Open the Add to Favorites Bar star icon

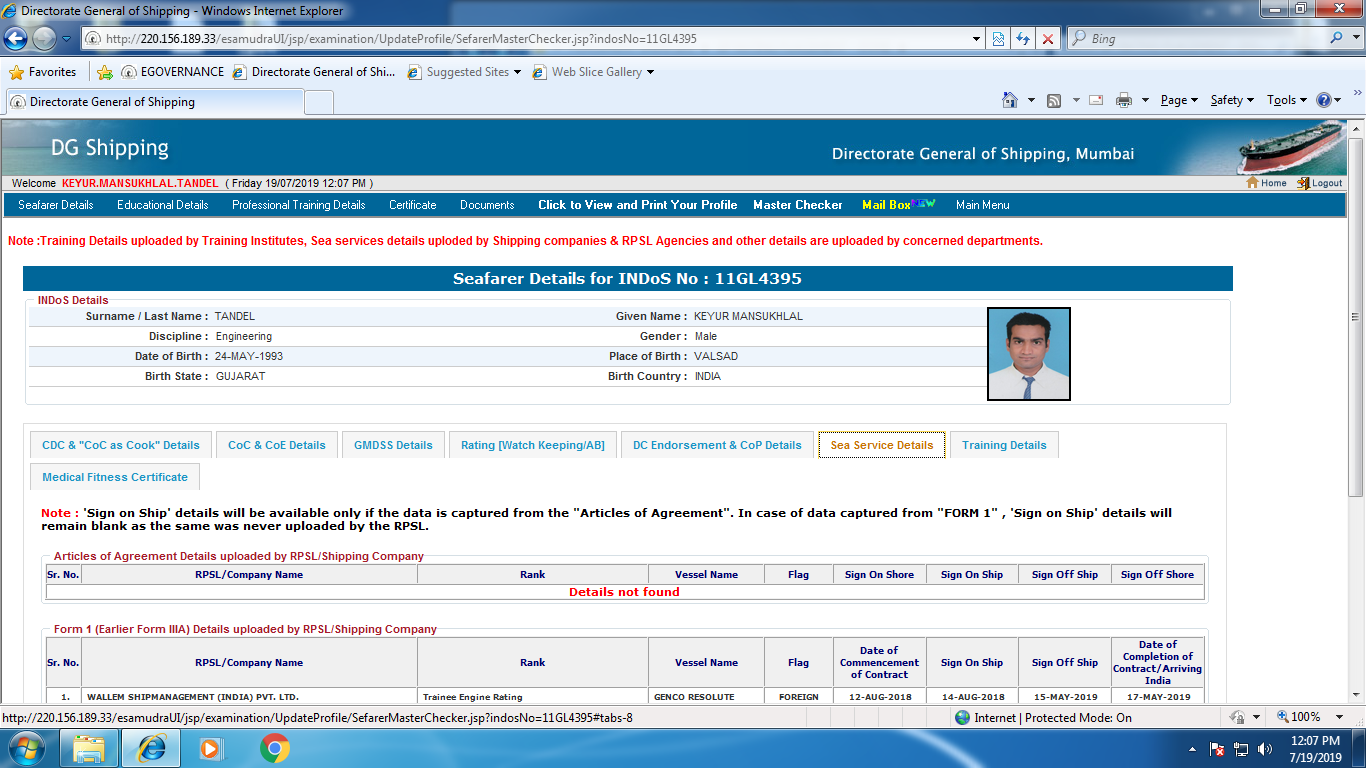click(x=105, y=72)
